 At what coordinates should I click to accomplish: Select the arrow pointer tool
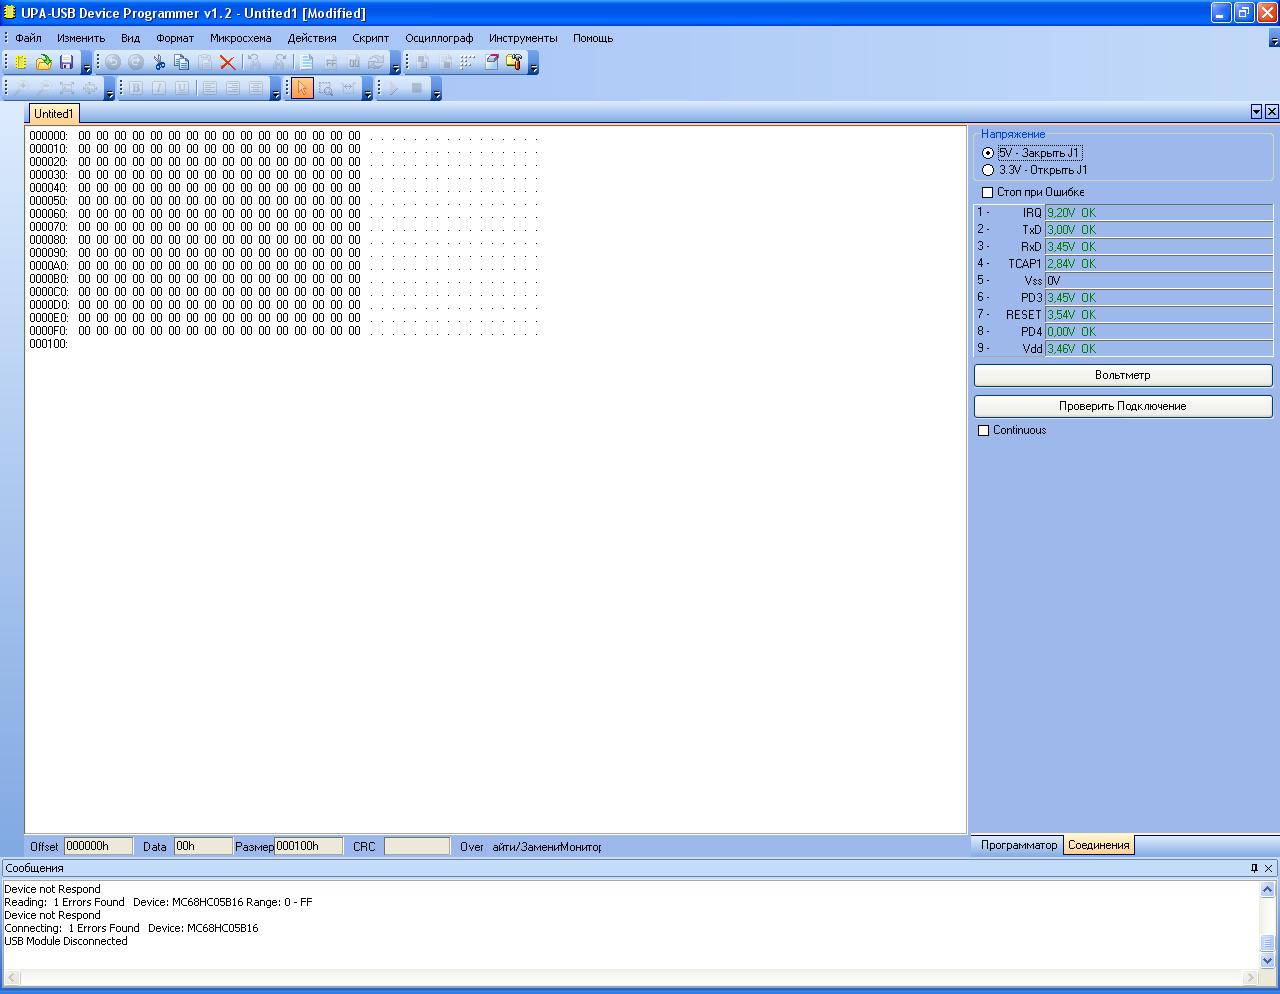(x=302, y=88)
